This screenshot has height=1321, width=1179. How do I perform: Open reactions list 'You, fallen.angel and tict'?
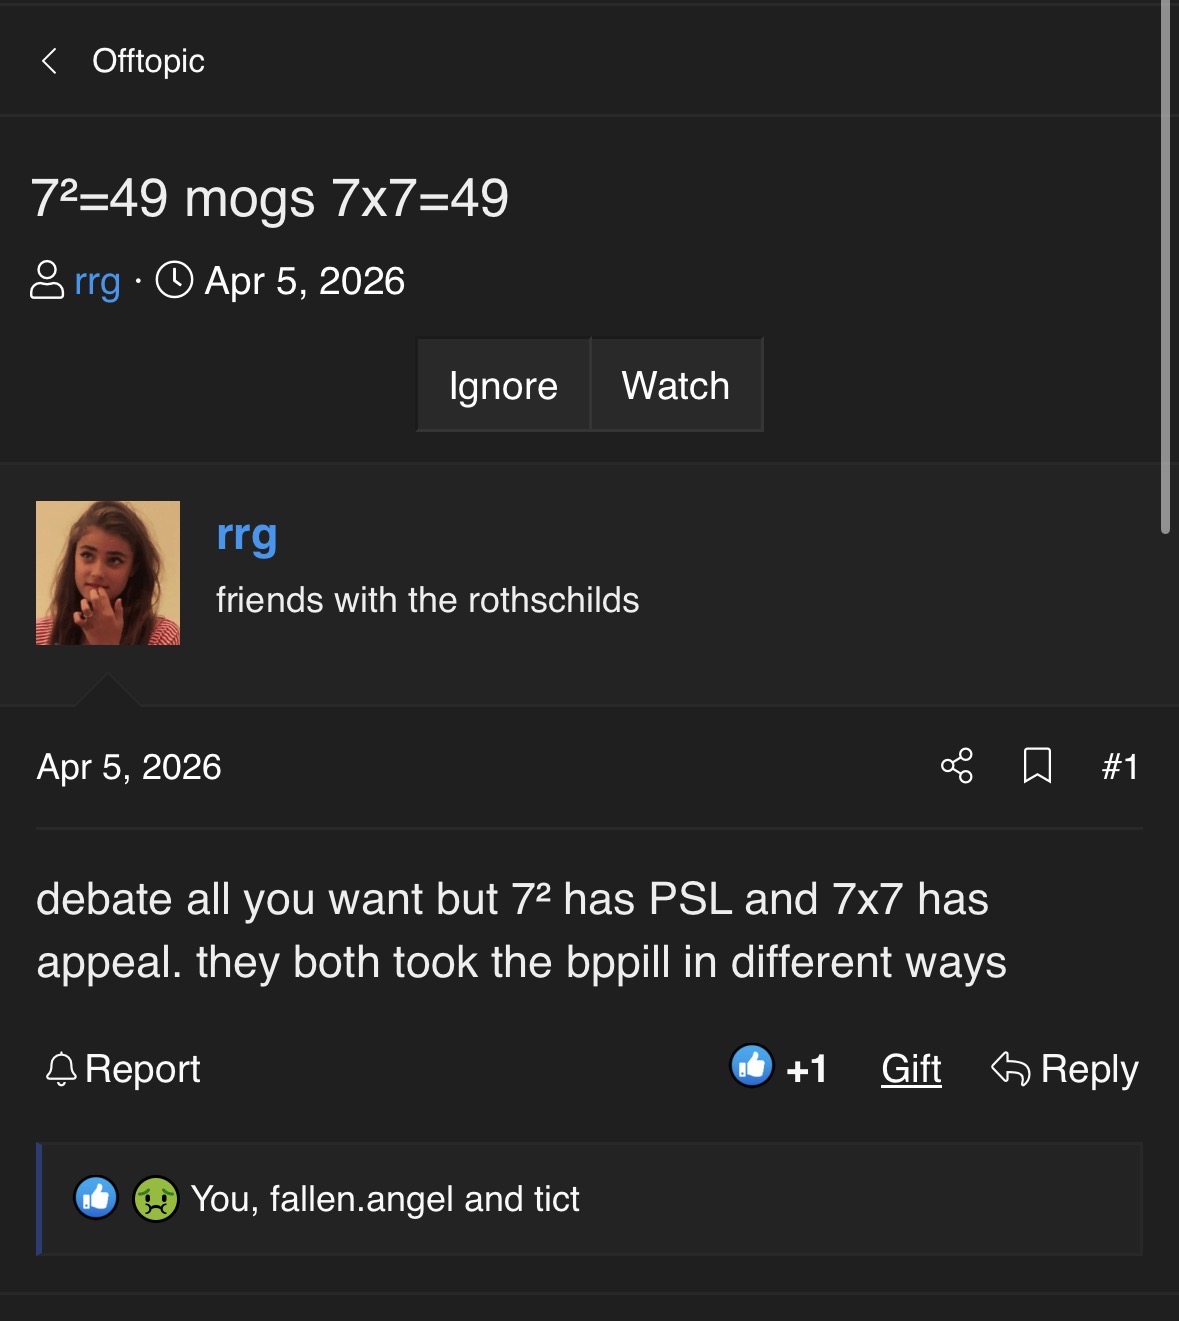click(385, 1198)
